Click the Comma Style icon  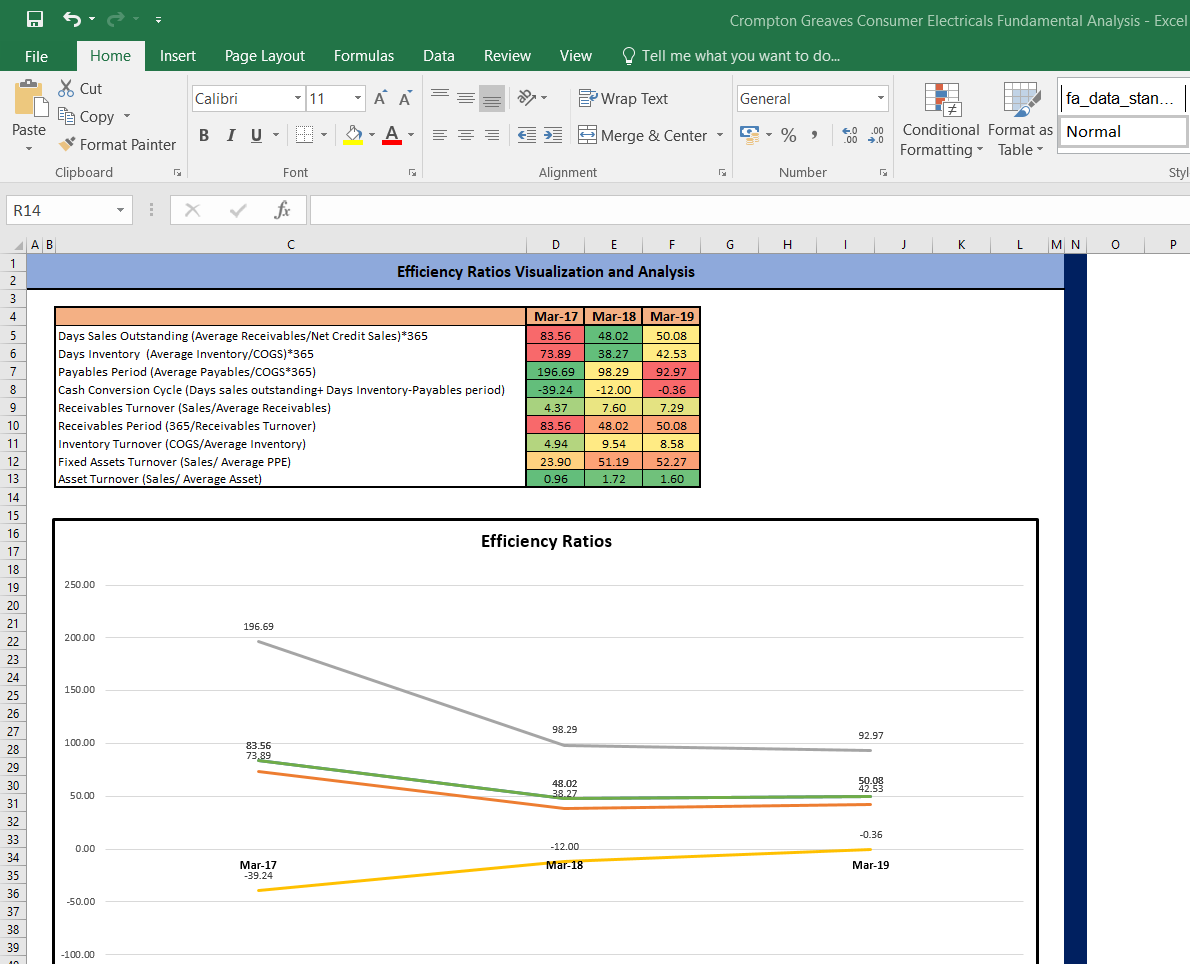tap(814, 135)
